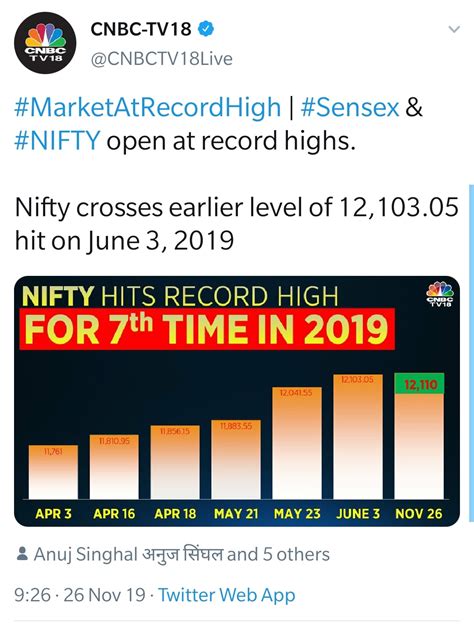The height and width of the screenshot is (625, 474).
Task: Open the CNBC-TV18 profile avatar
Action: tap(45, 42)
